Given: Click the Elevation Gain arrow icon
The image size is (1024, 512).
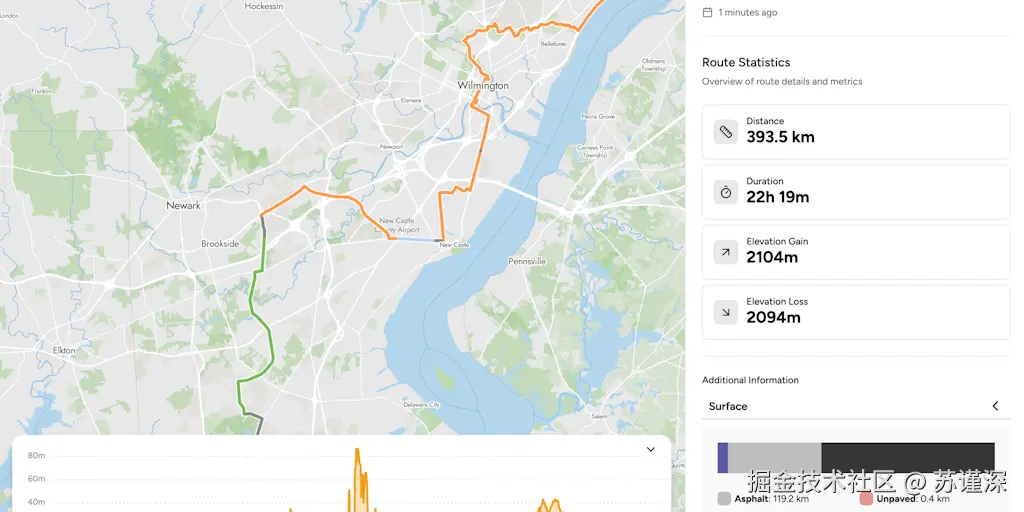Looking at the screenshot, I should click(726, 252).
